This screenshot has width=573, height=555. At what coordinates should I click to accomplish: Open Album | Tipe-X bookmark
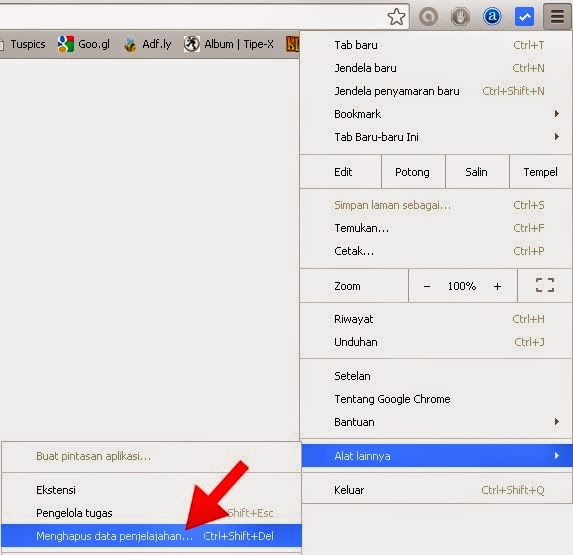point(228,44)
